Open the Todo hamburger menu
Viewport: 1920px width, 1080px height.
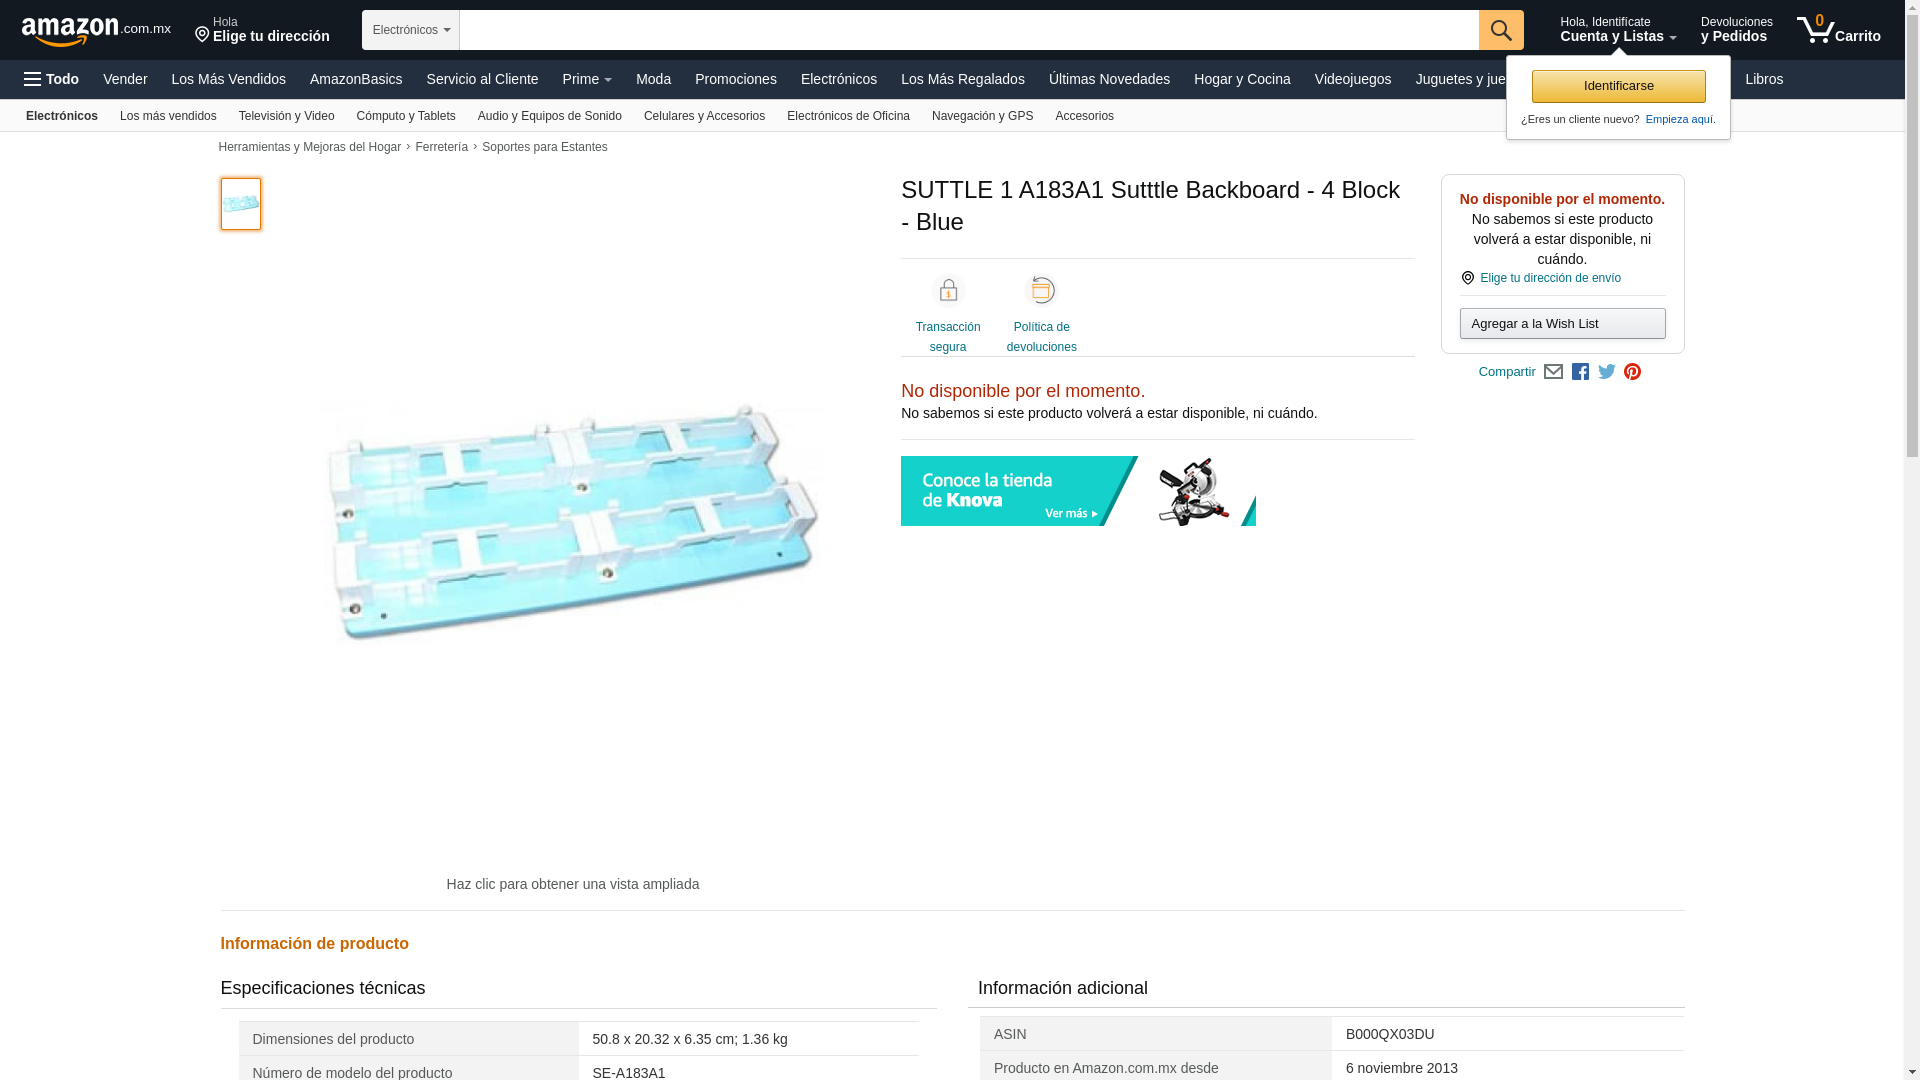click(51, 79)
